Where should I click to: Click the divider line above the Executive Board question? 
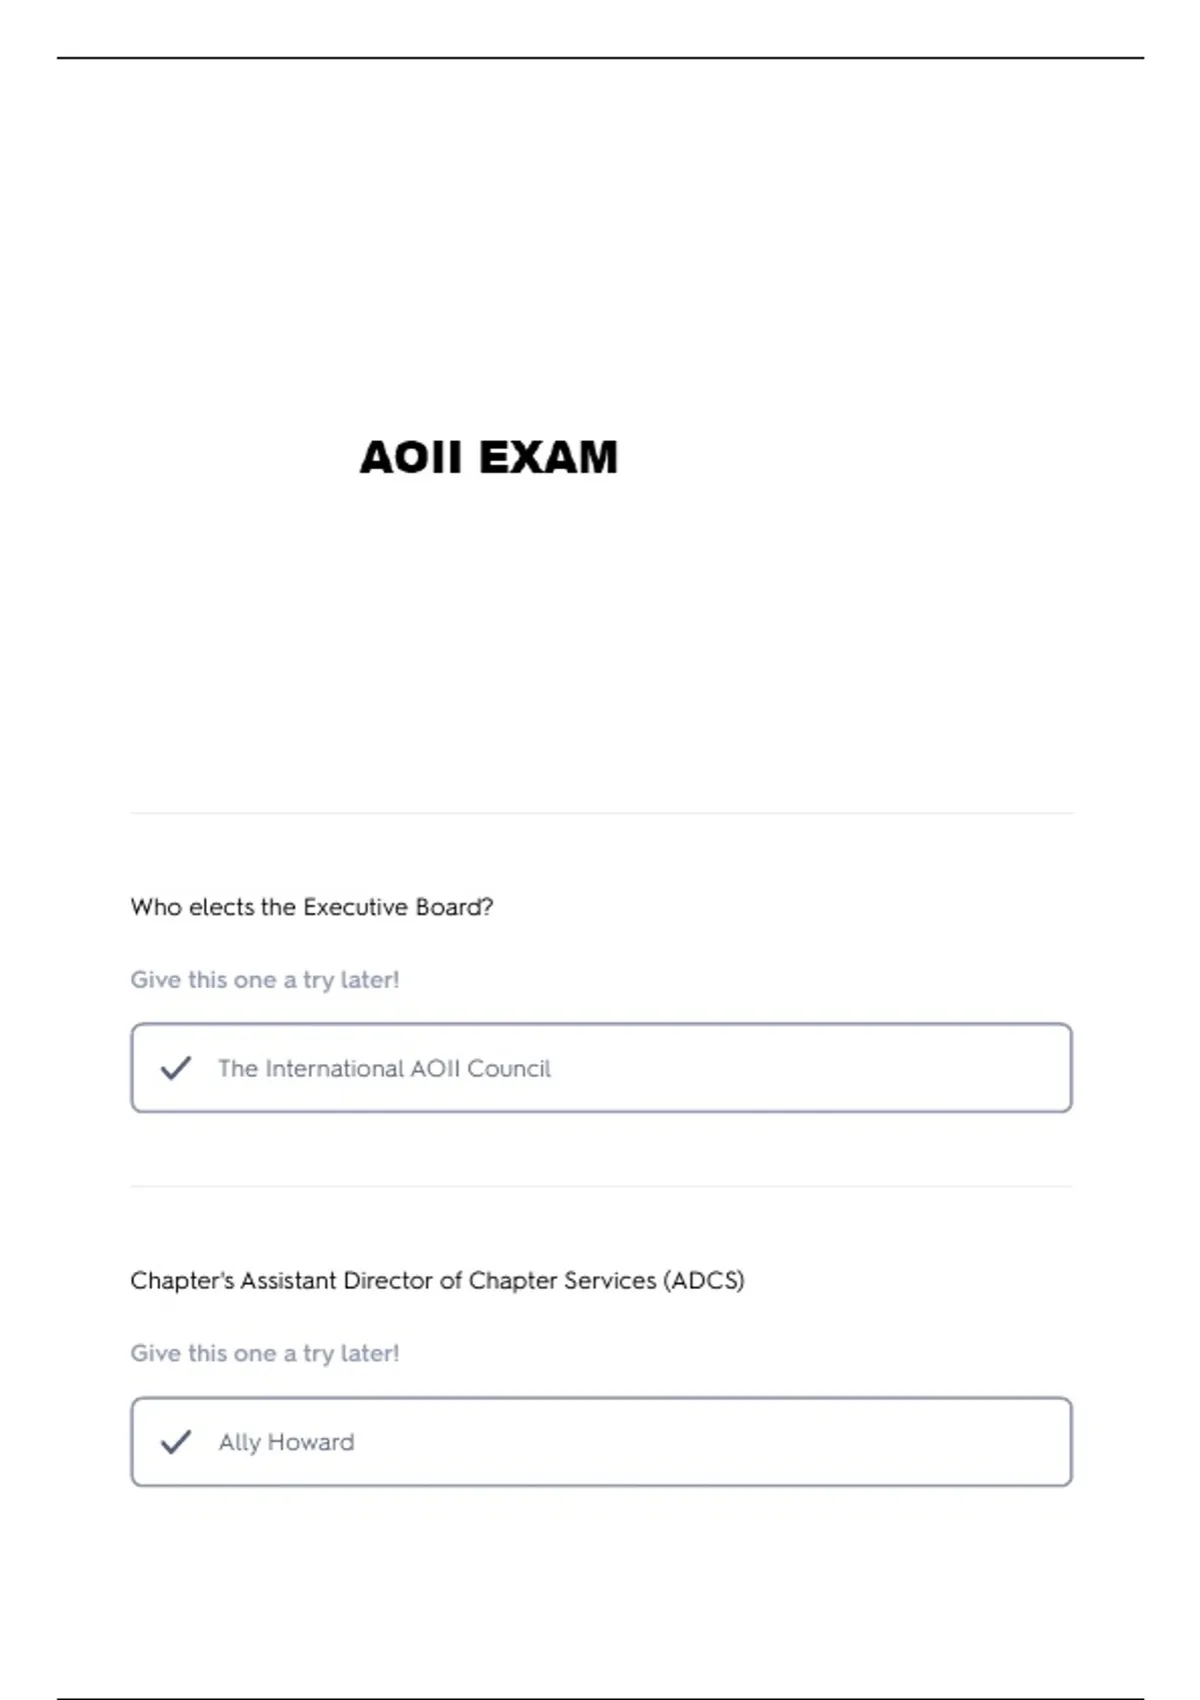(601, 813)
